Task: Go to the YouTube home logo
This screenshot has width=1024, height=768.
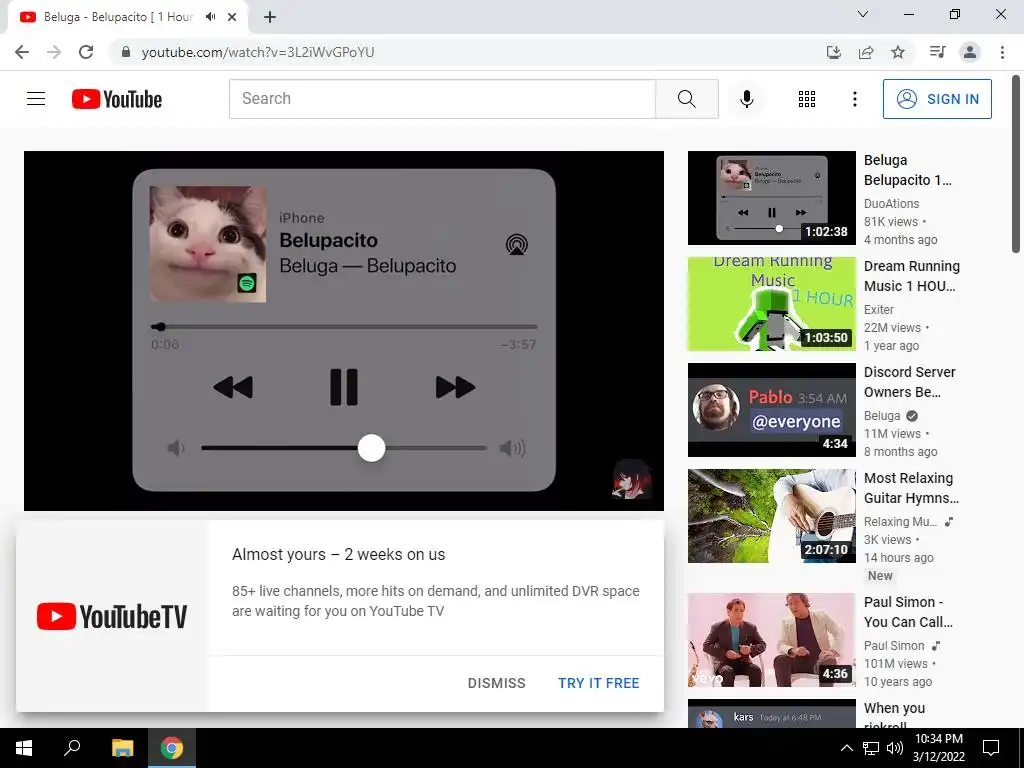Action: 117,99
